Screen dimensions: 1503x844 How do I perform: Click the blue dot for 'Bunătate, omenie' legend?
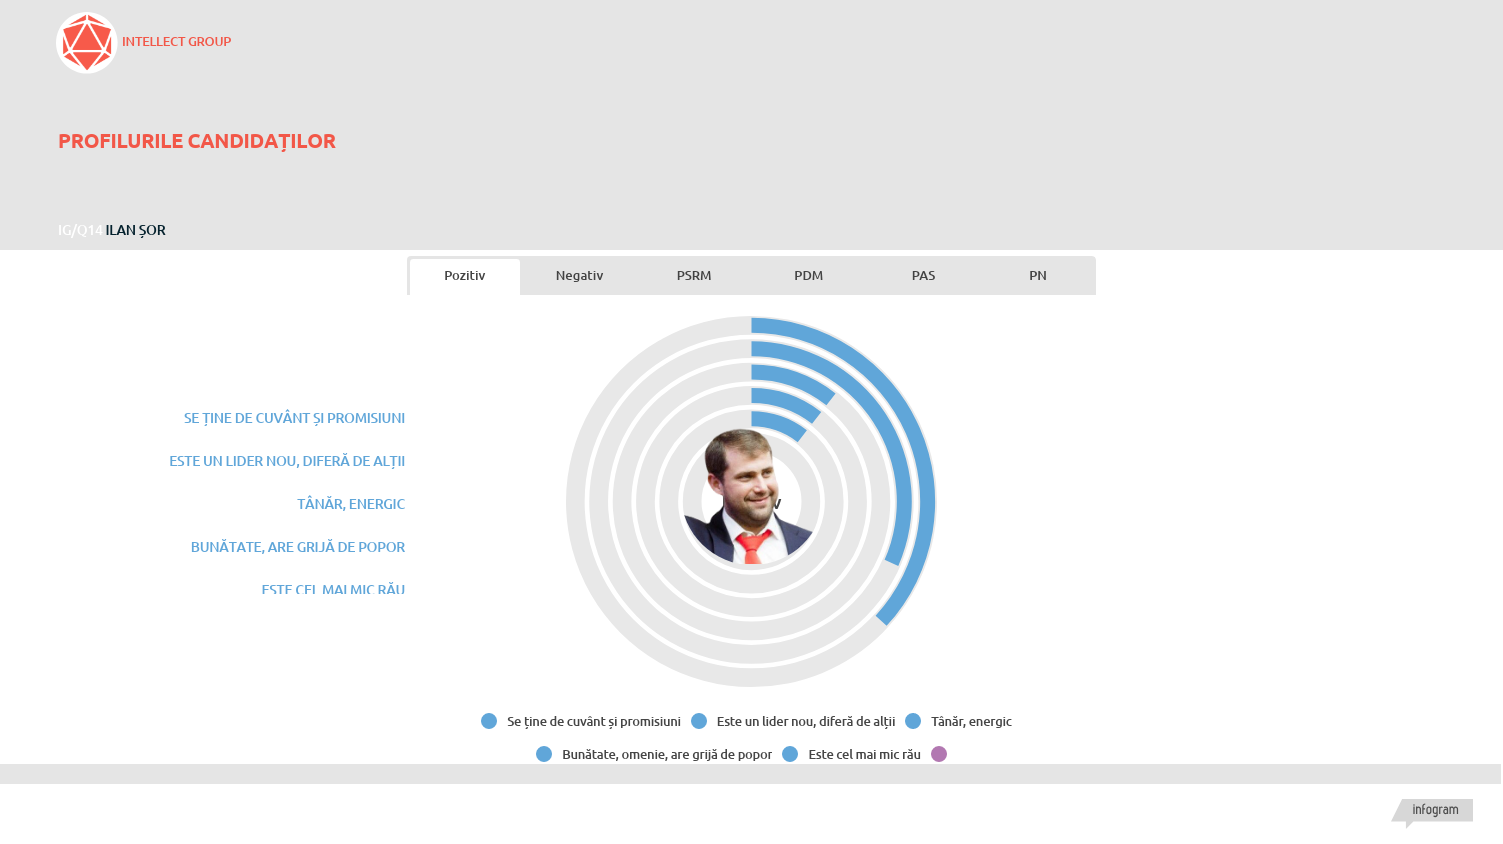[x=544, y=754]
